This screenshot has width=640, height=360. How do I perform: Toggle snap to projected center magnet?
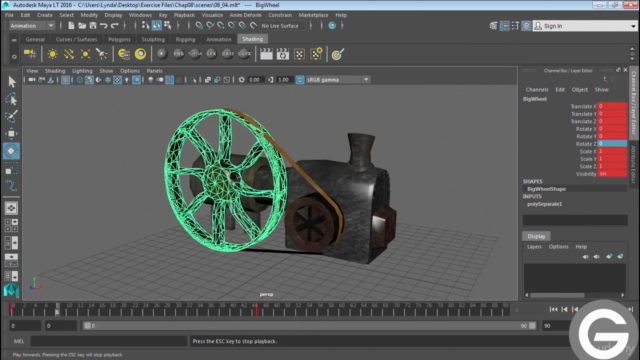(232, 26)
